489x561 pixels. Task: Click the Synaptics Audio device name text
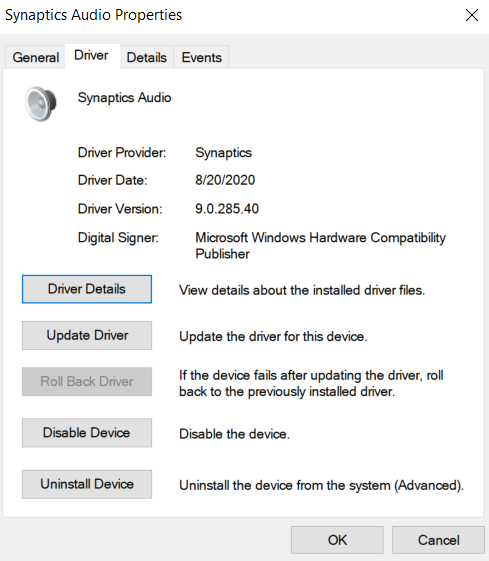124,98
